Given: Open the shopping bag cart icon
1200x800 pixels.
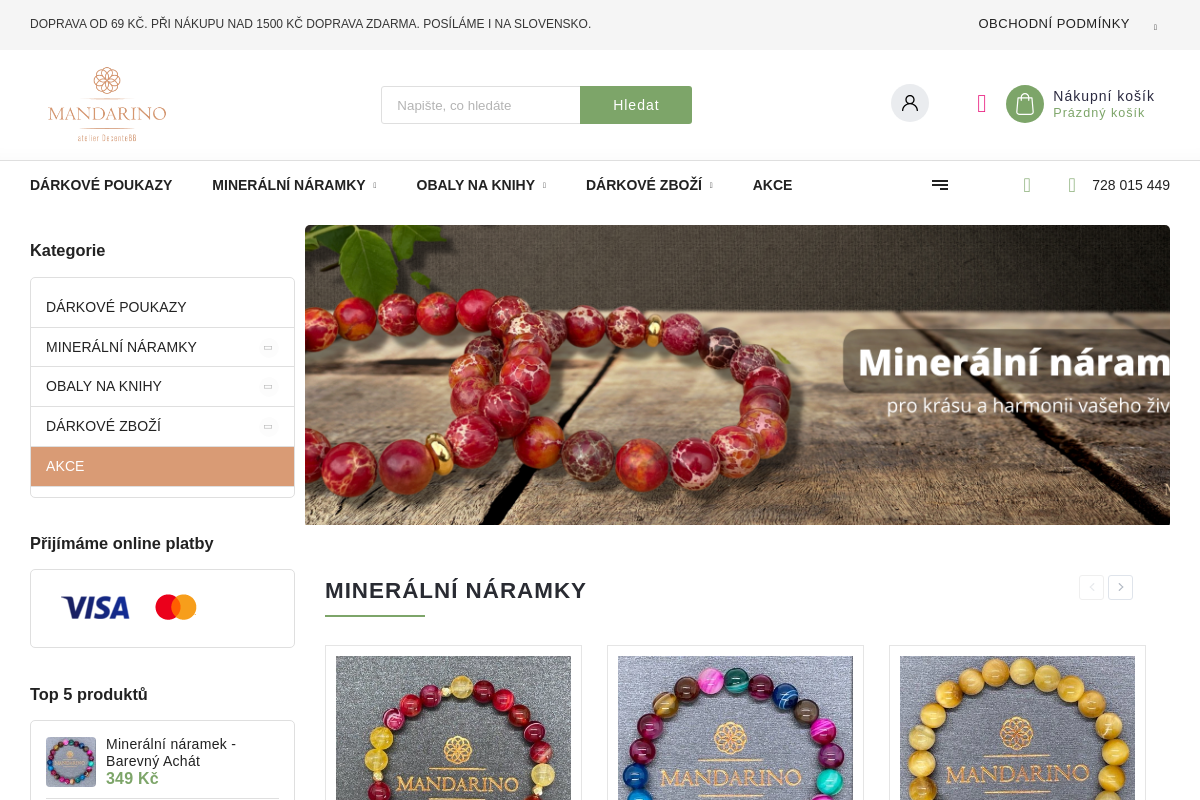Looking at the screenshot, I should 1025,104.
